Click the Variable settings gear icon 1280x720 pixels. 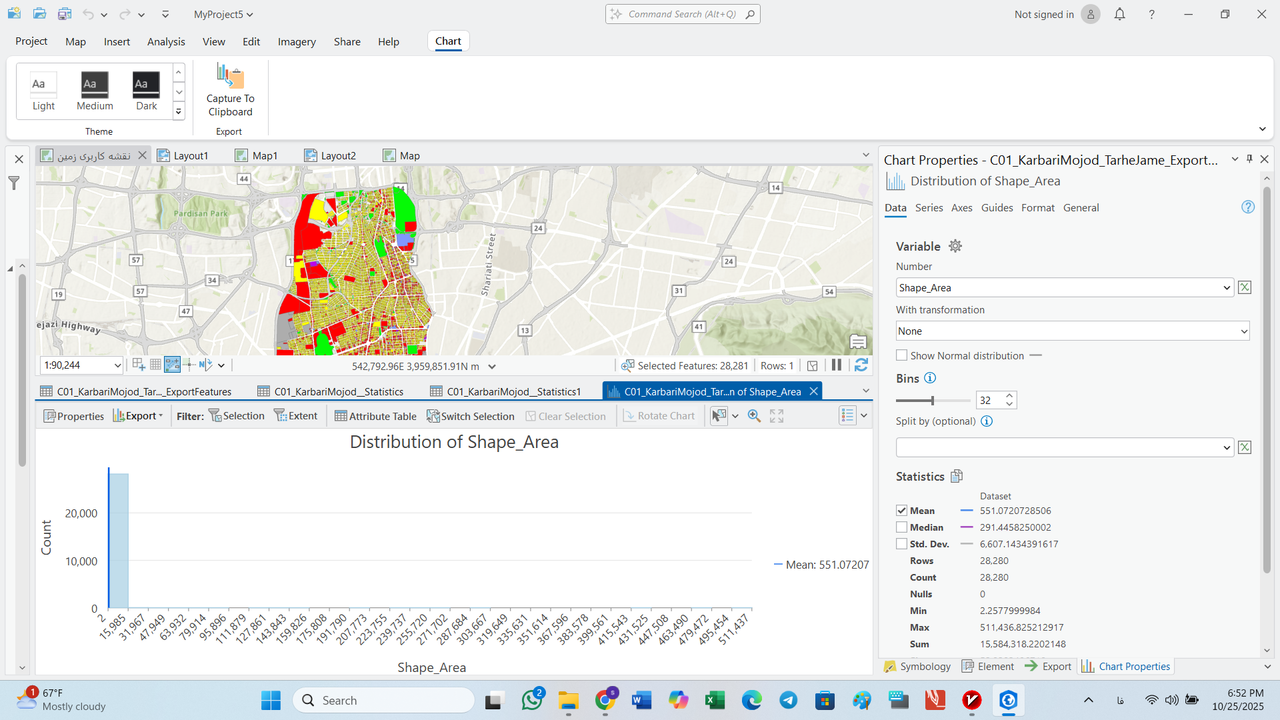click(x=955, y=246)
